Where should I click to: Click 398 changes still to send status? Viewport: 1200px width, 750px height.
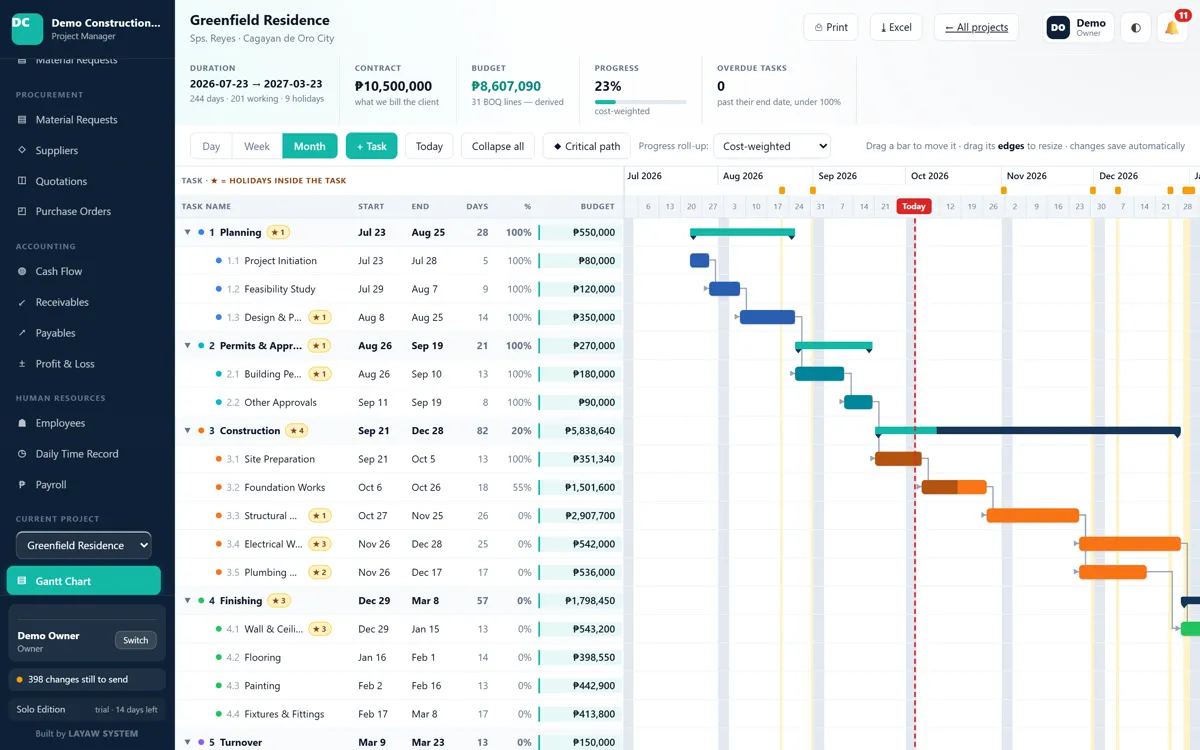86,679
